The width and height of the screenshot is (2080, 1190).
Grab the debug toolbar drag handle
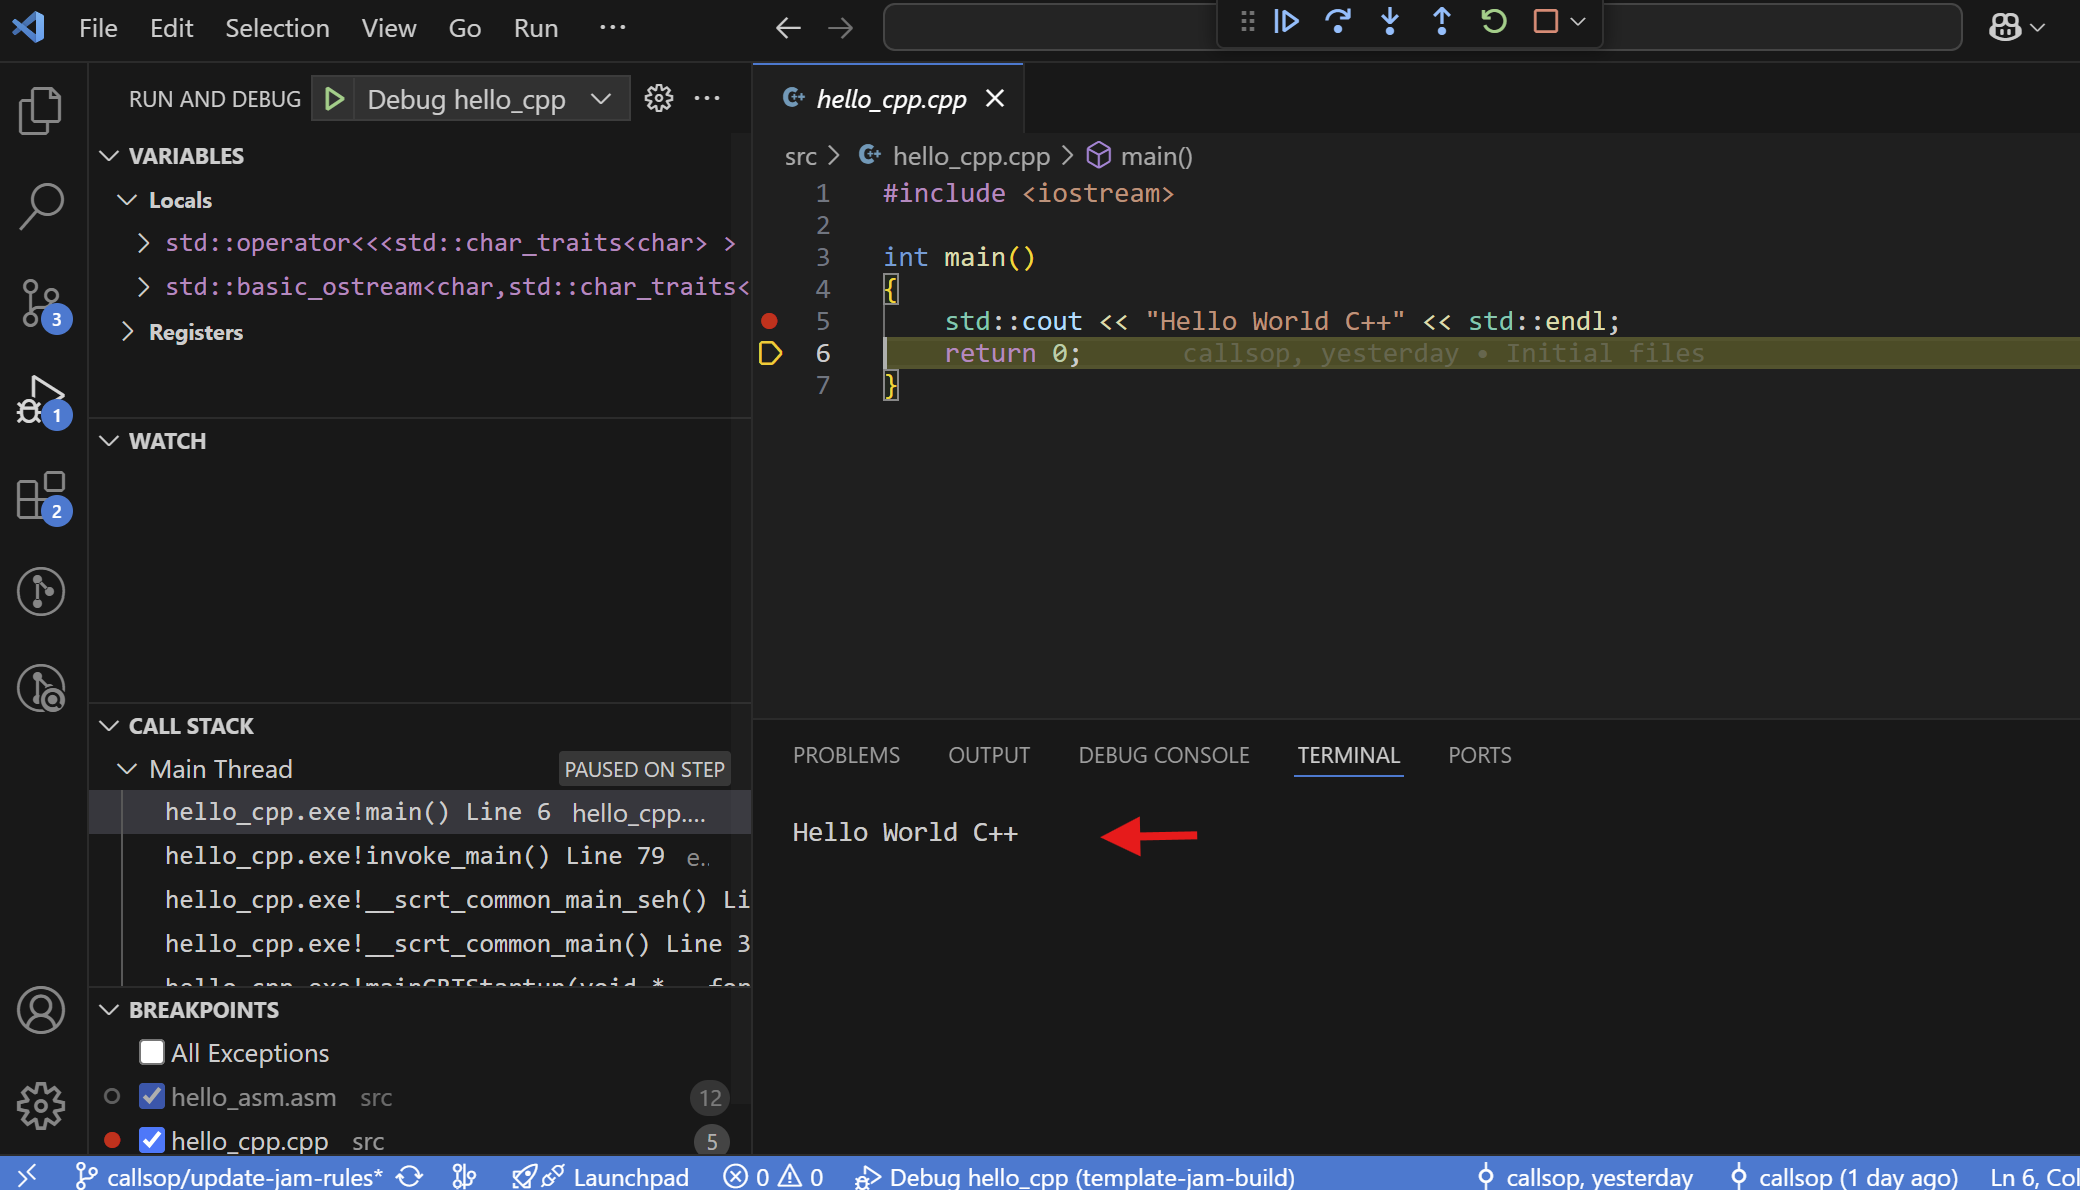[x=1247, y=21]
